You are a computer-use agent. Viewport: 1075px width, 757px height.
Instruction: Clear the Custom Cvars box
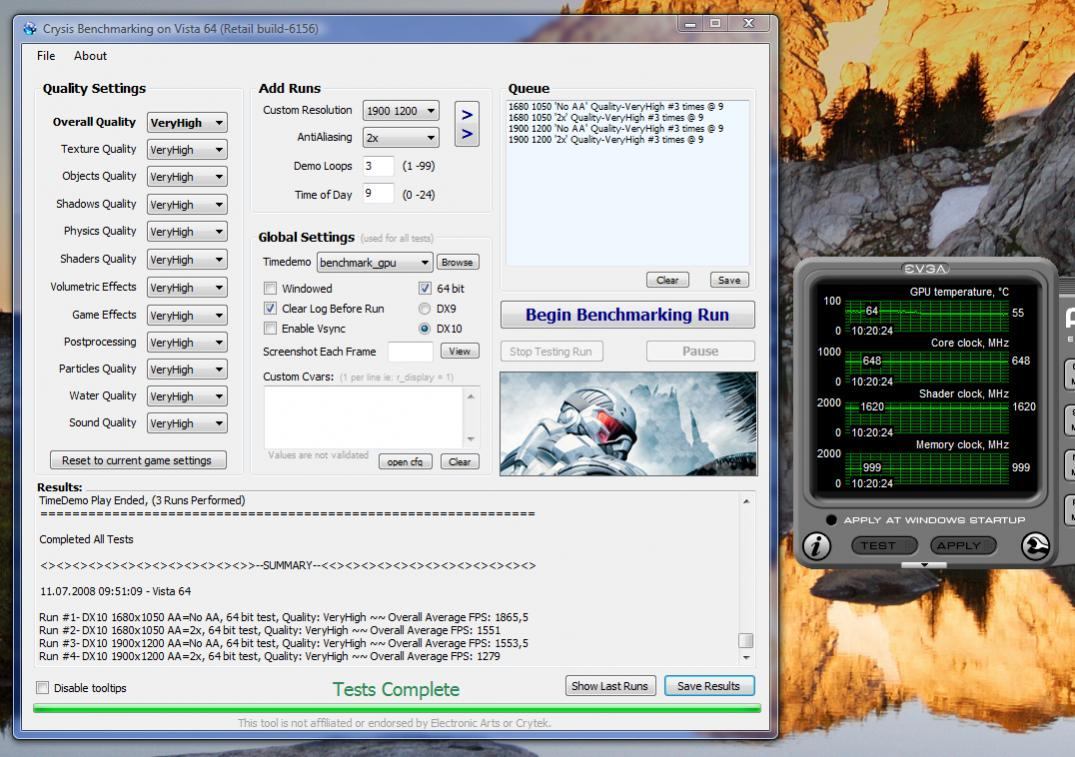pyautogui.click(x=459, y=461)
